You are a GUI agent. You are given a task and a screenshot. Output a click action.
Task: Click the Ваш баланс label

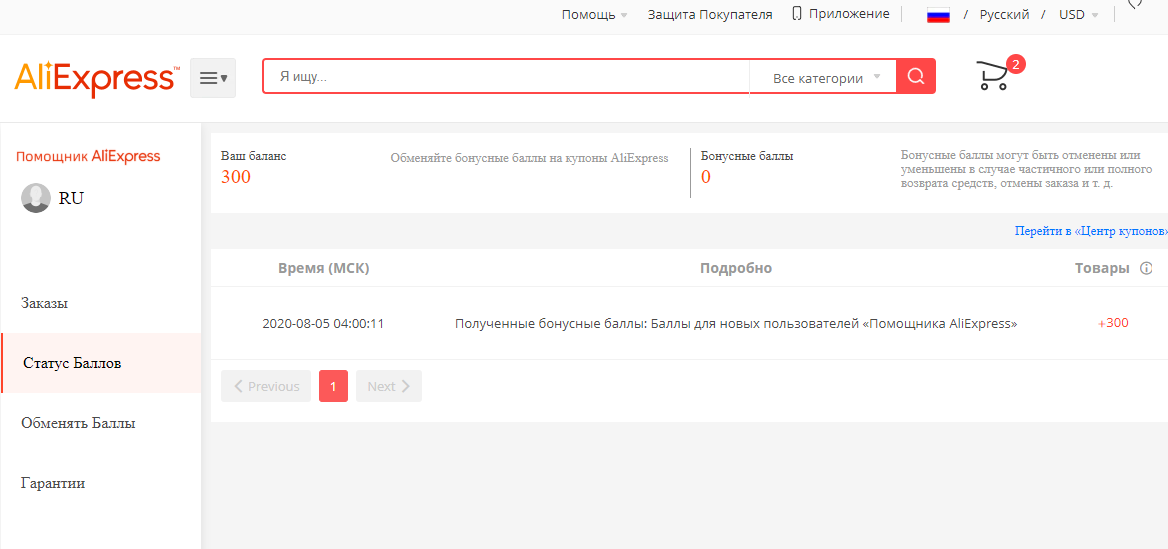tap(253, 156)
